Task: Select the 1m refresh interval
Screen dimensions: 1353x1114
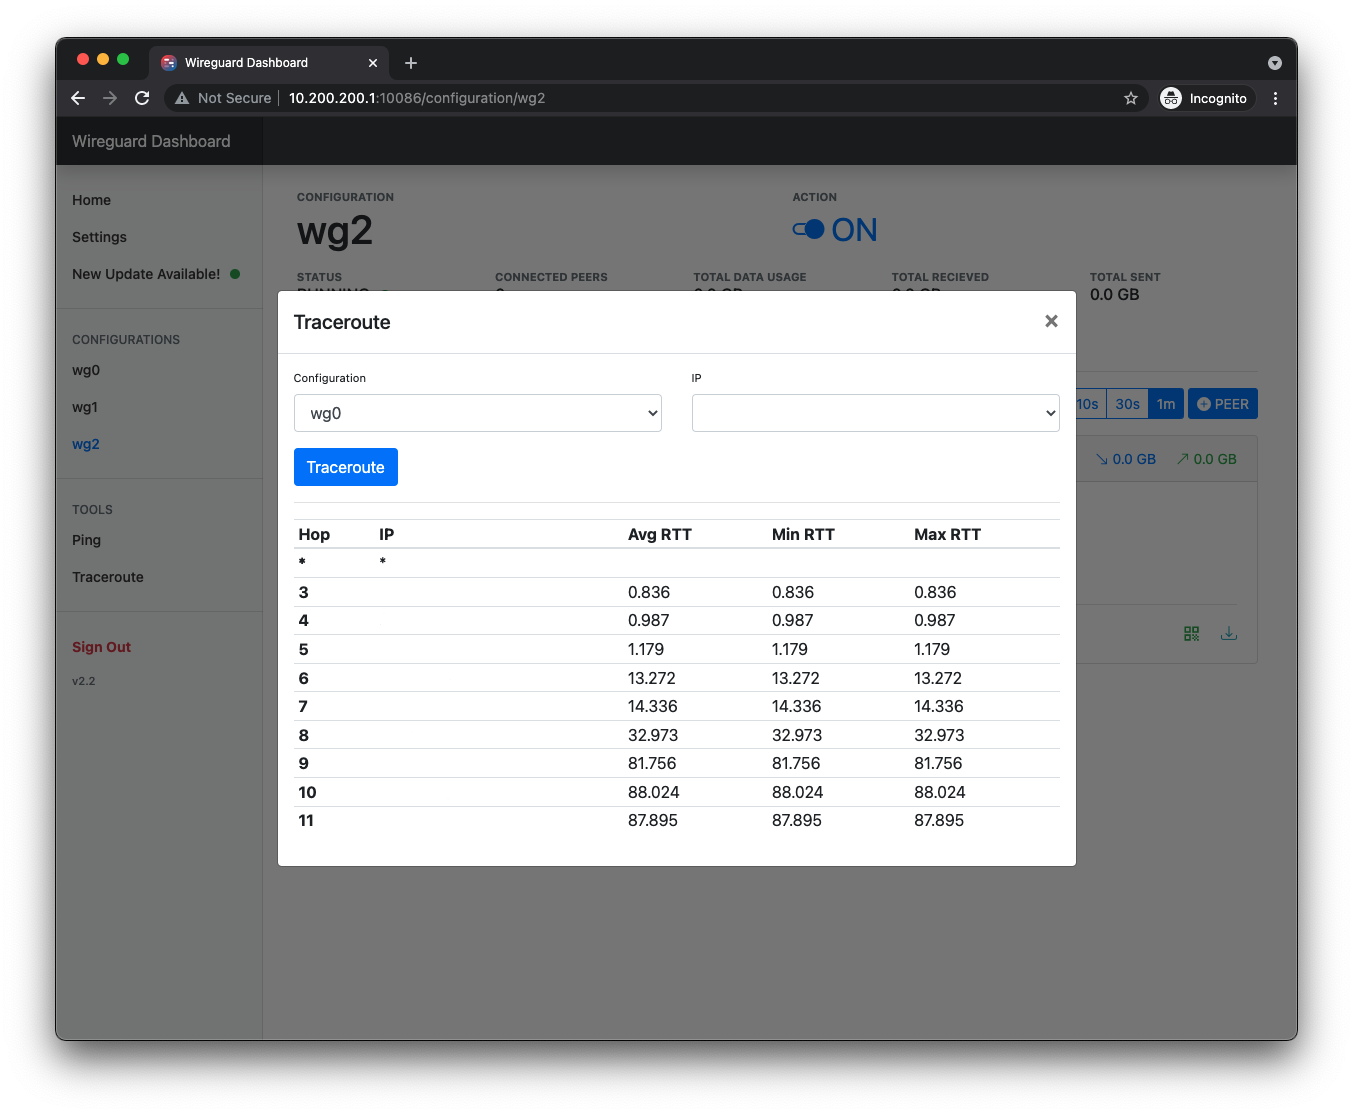Action: [x=1166, y=404]
